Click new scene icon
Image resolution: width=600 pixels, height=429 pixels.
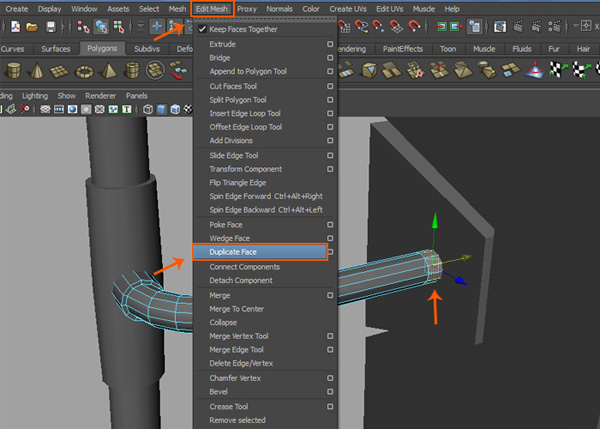point(15,27)
